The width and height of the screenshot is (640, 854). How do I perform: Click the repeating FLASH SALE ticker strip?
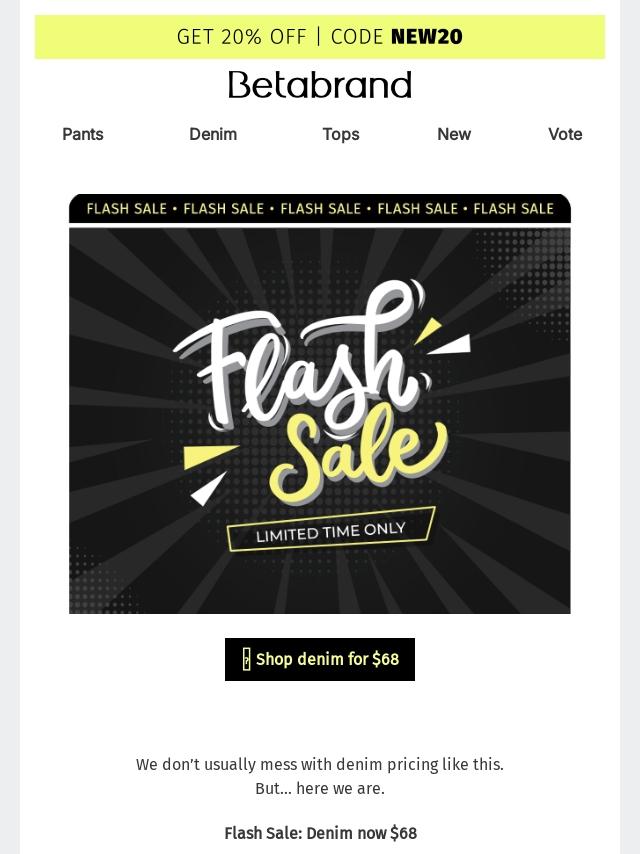click(x=320, y=209)
